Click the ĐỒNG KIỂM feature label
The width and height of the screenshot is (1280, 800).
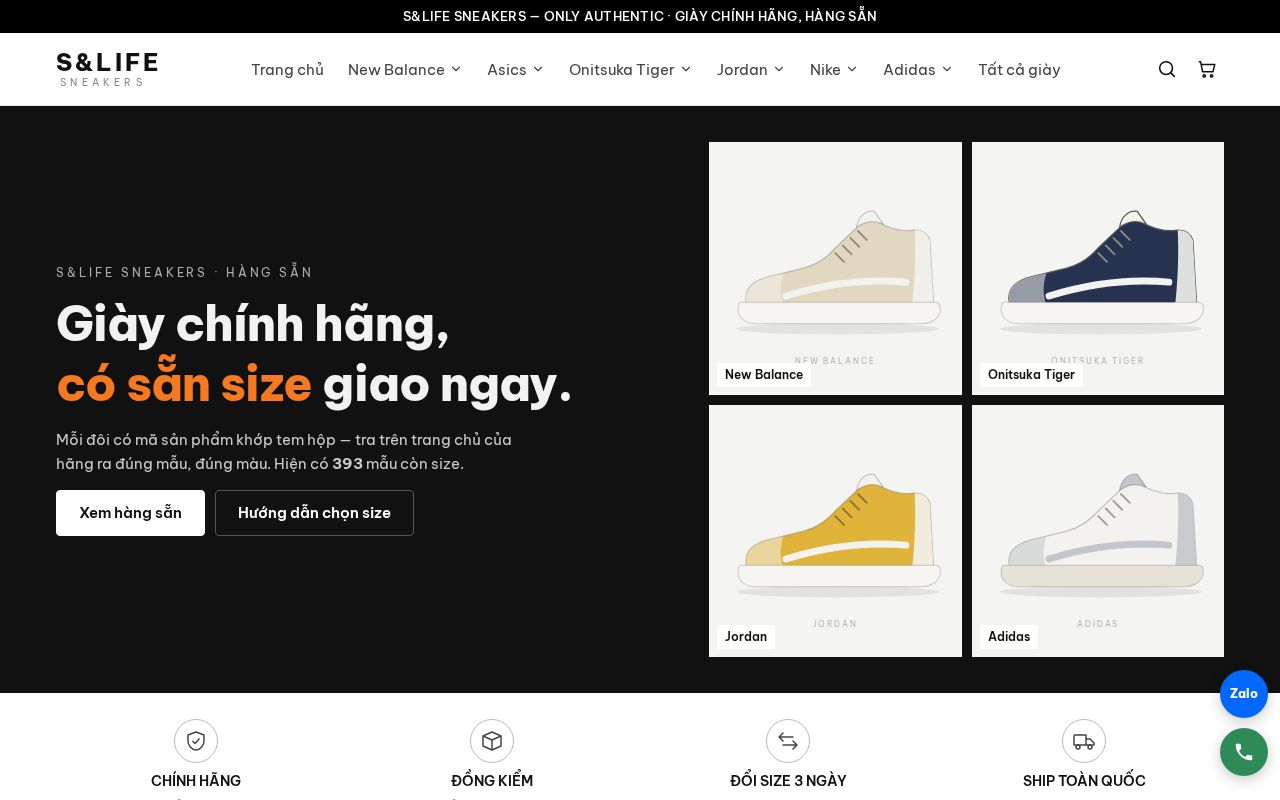pos(492,781)
